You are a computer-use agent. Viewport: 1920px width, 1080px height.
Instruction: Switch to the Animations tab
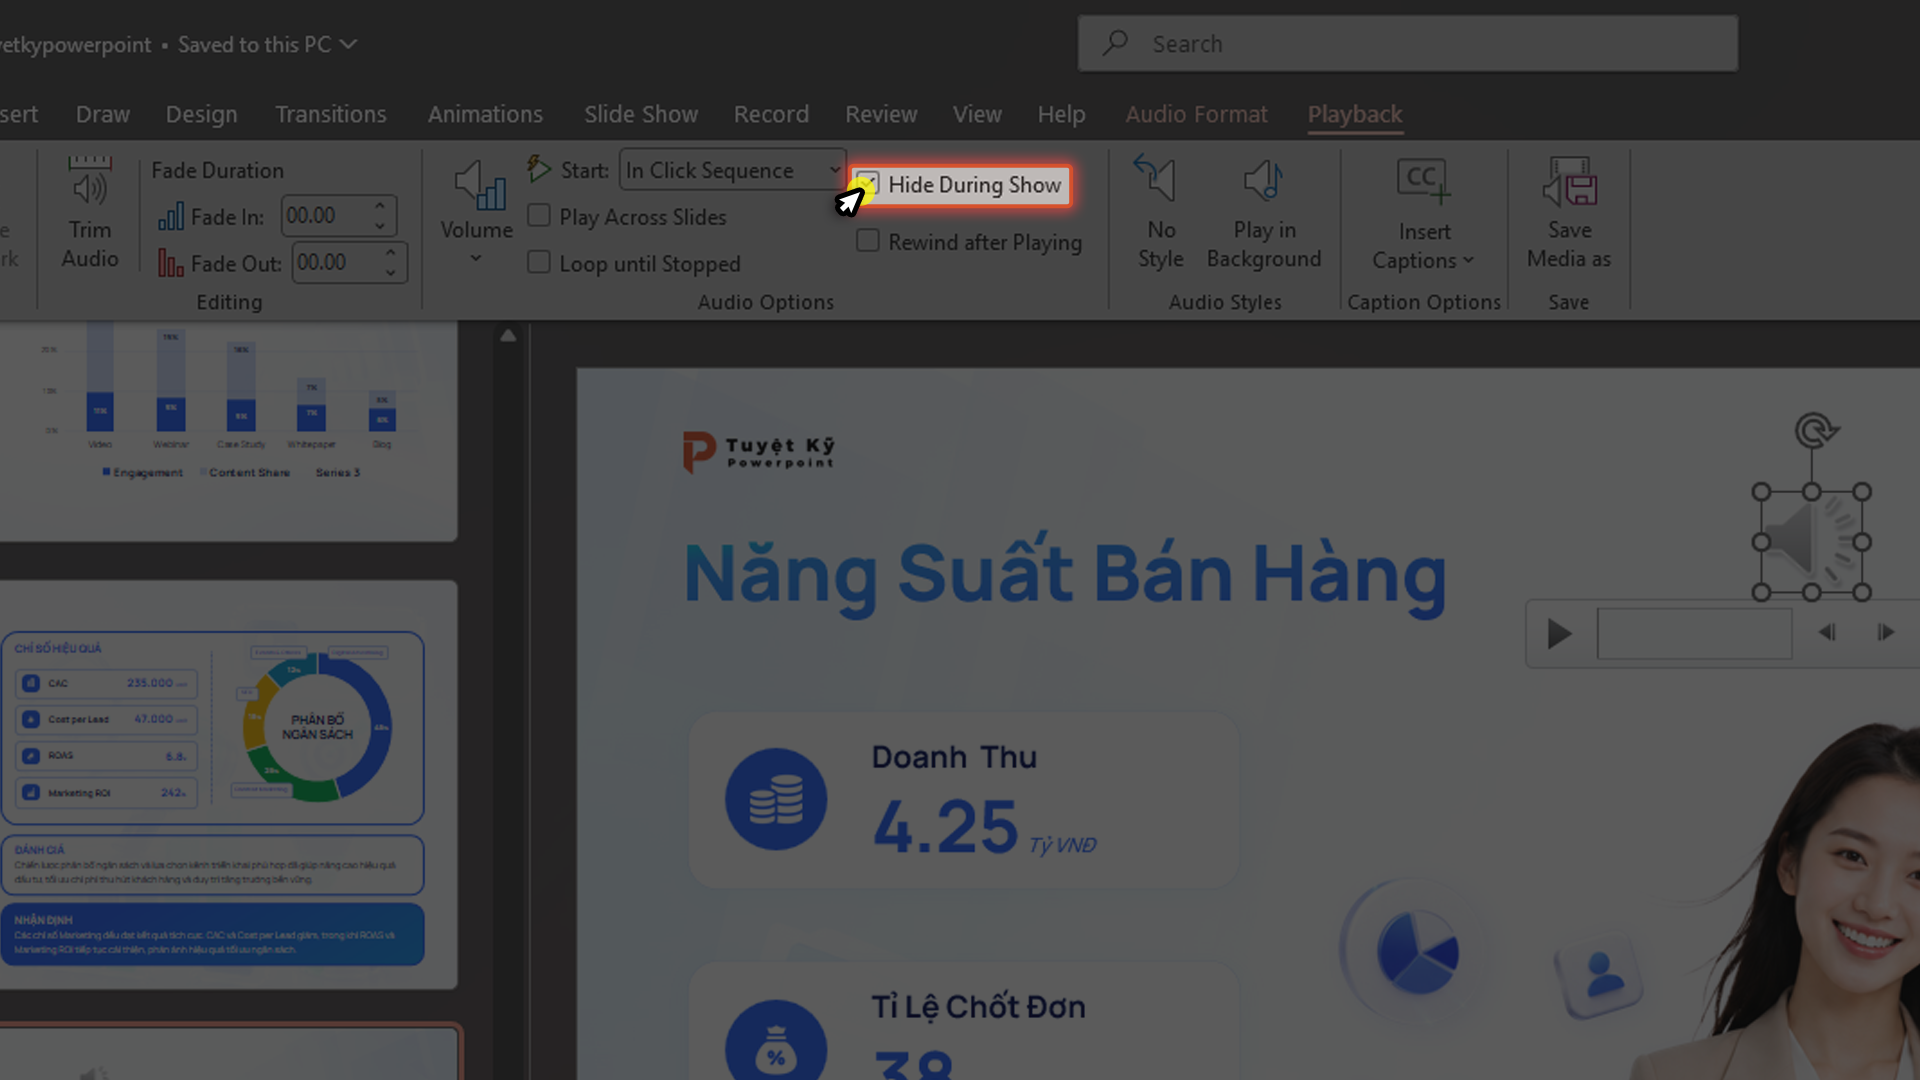pyautogui.click(x=485, y=114)
